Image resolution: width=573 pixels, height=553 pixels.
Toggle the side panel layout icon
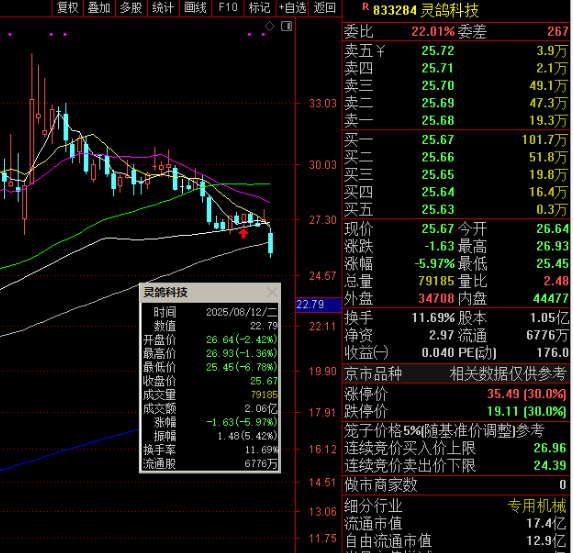pos(286,26)
